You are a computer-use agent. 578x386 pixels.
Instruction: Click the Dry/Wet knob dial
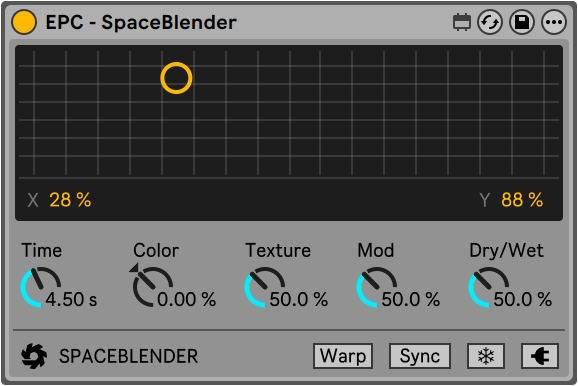click(489, 287)
